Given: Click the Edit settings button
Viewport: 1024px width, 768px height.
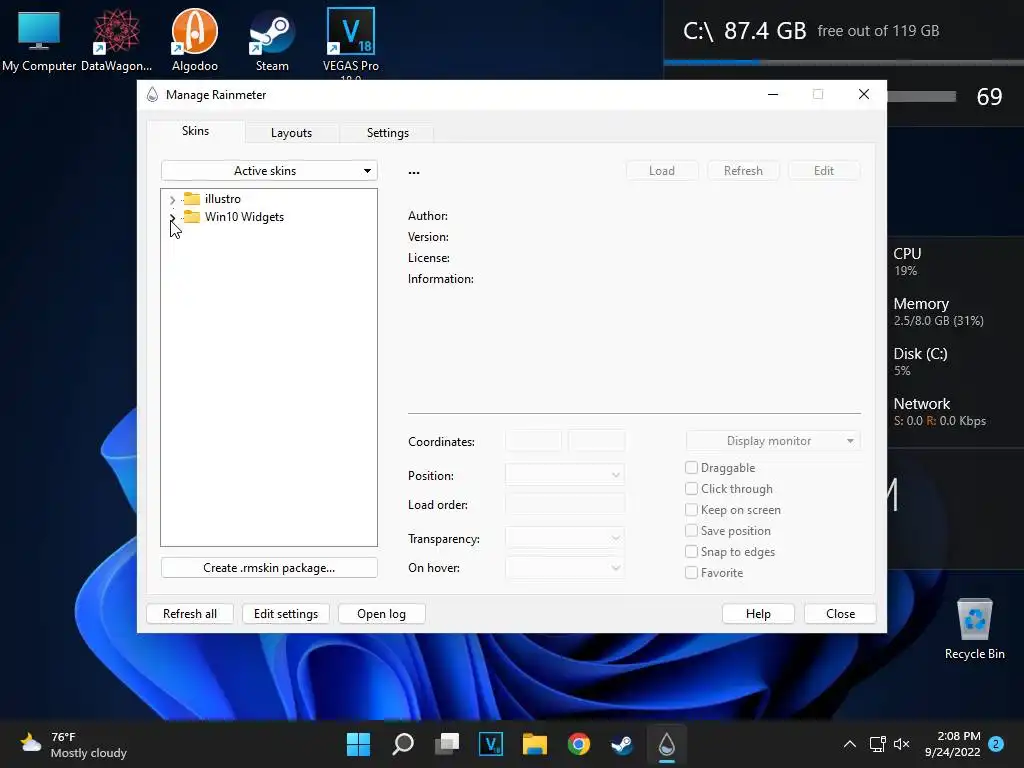Looking at the screenshot, I should [285, 613].
